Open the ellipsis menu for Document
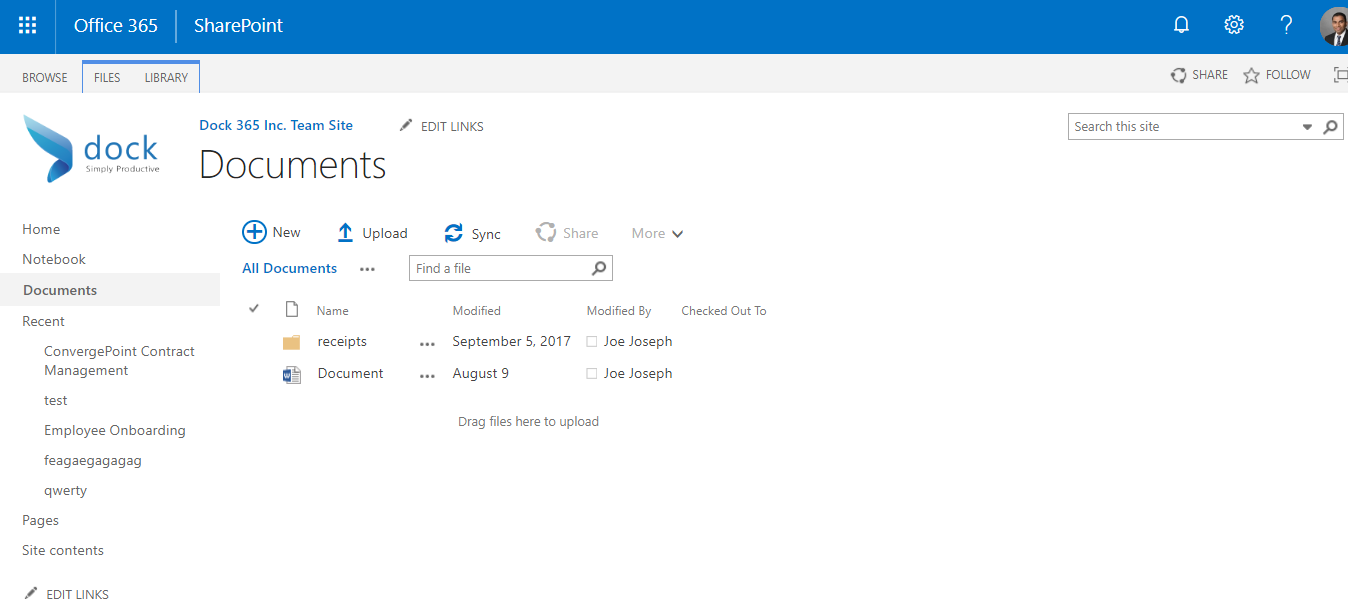1348x604 pixels. pos(428,375)
